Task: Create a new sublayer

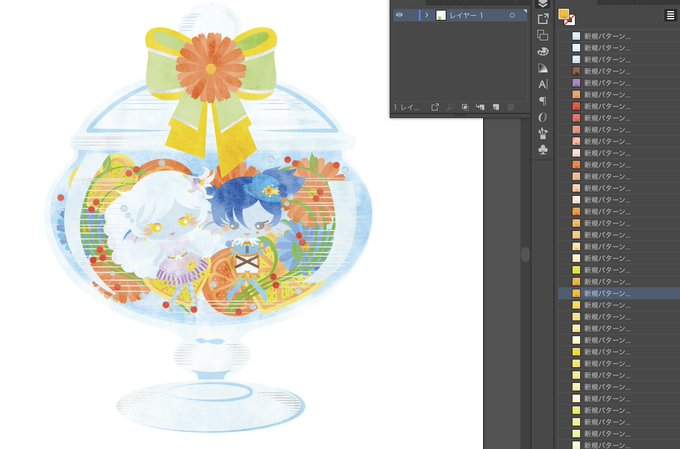Action: (480, 107)
